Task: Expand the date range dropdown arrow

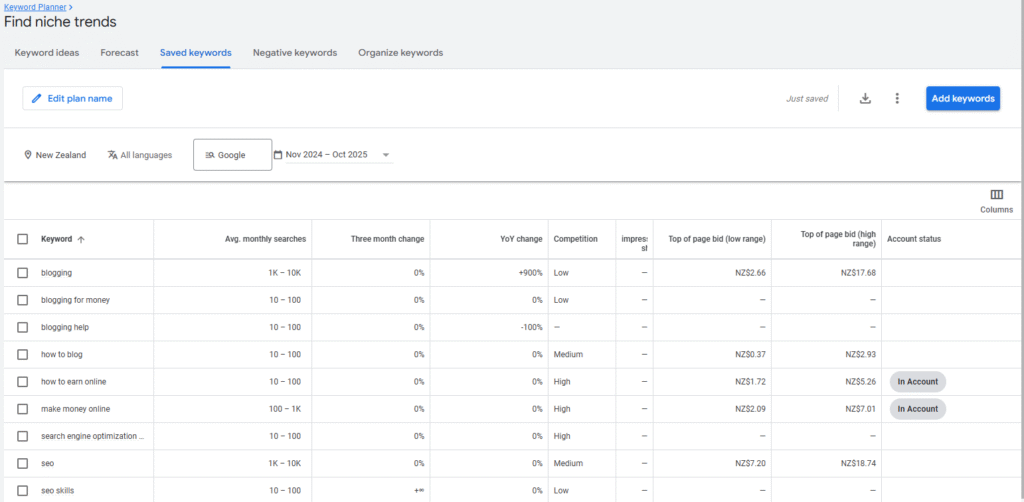Action: click(385, 155)
